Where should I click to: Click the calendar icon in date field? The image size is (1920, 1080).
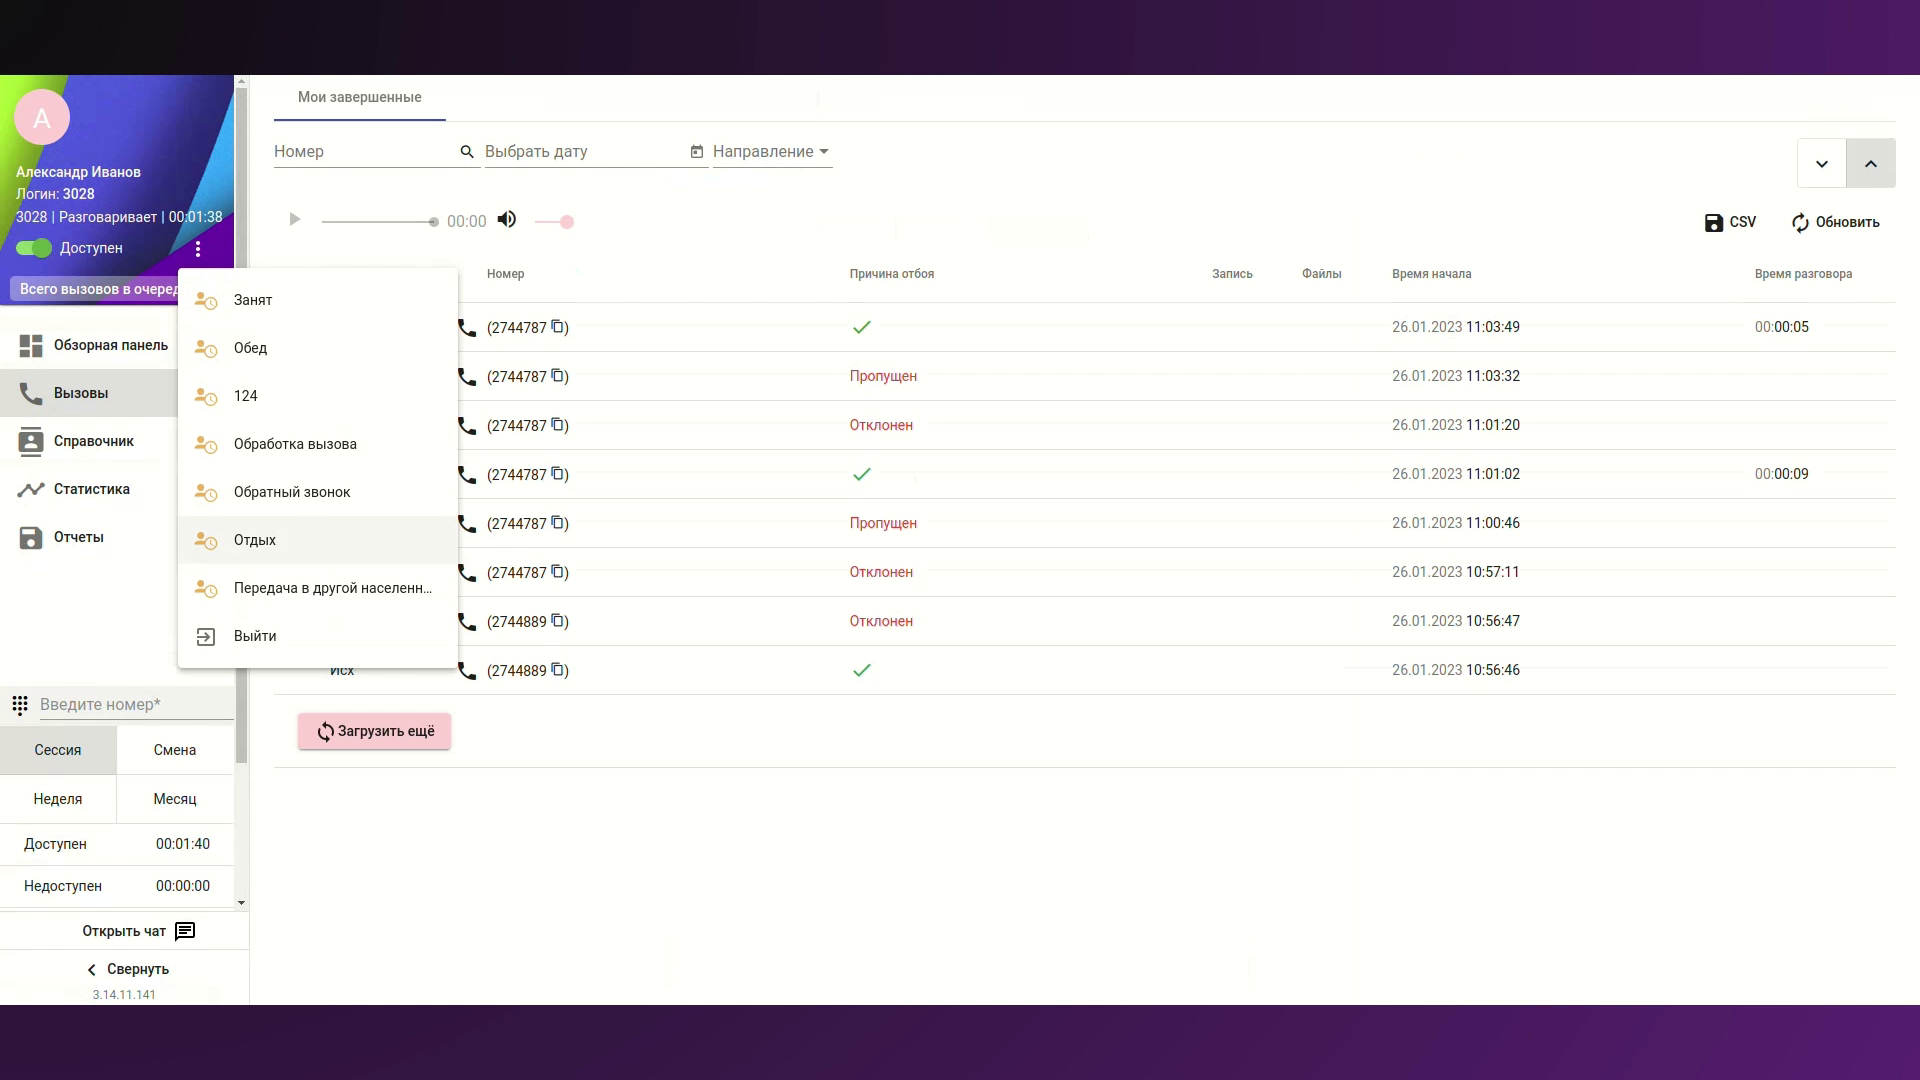697,152
